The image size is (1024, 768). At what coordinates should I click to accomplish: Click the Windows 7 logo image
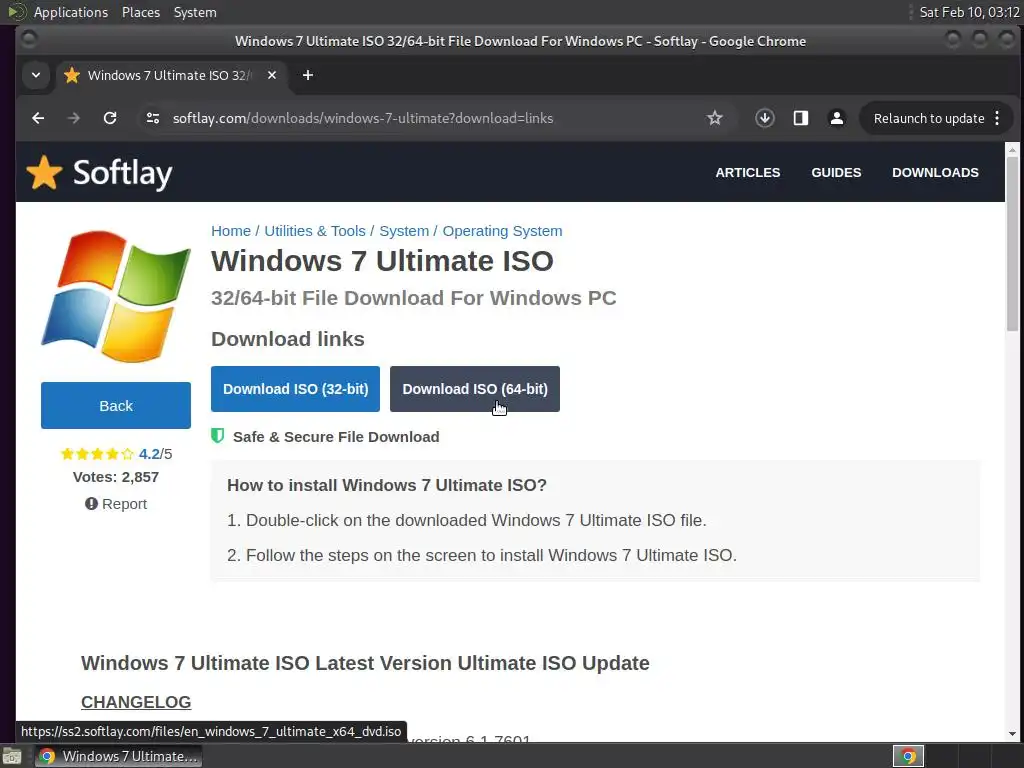[x=116, y=295]
